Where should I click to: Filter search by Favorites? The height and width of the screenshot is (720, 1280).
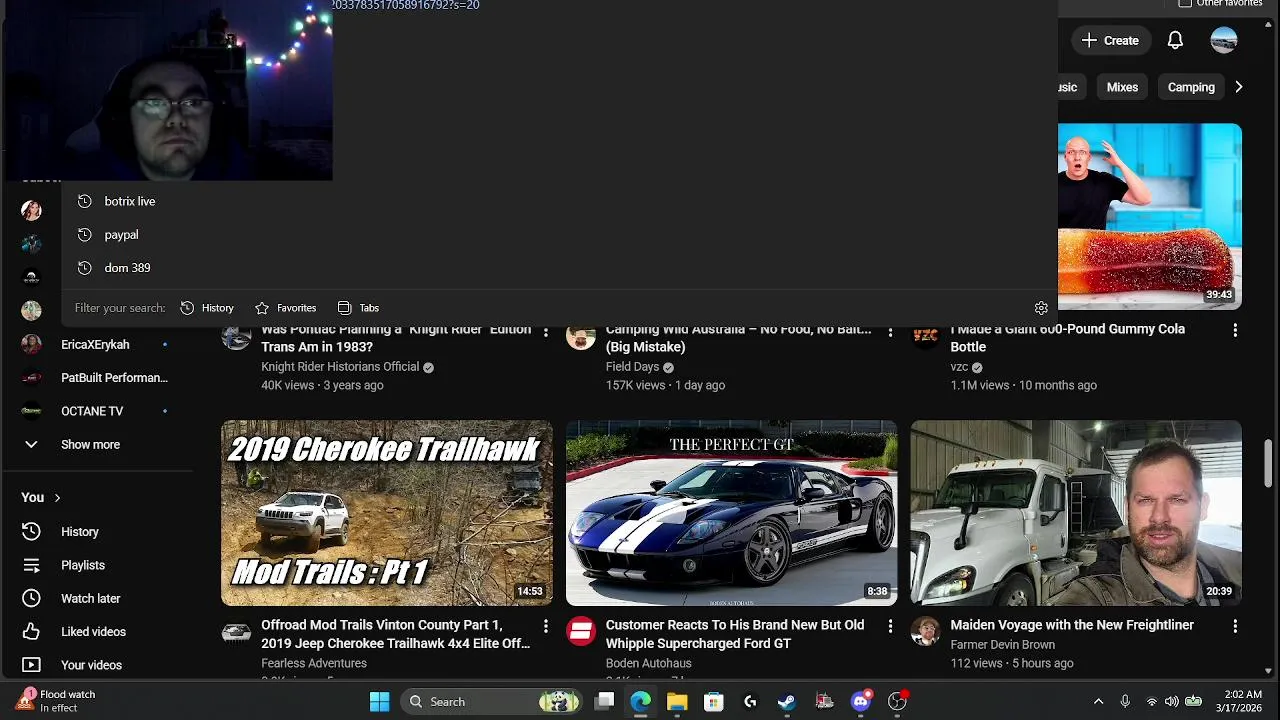click(x=286, y=308)
